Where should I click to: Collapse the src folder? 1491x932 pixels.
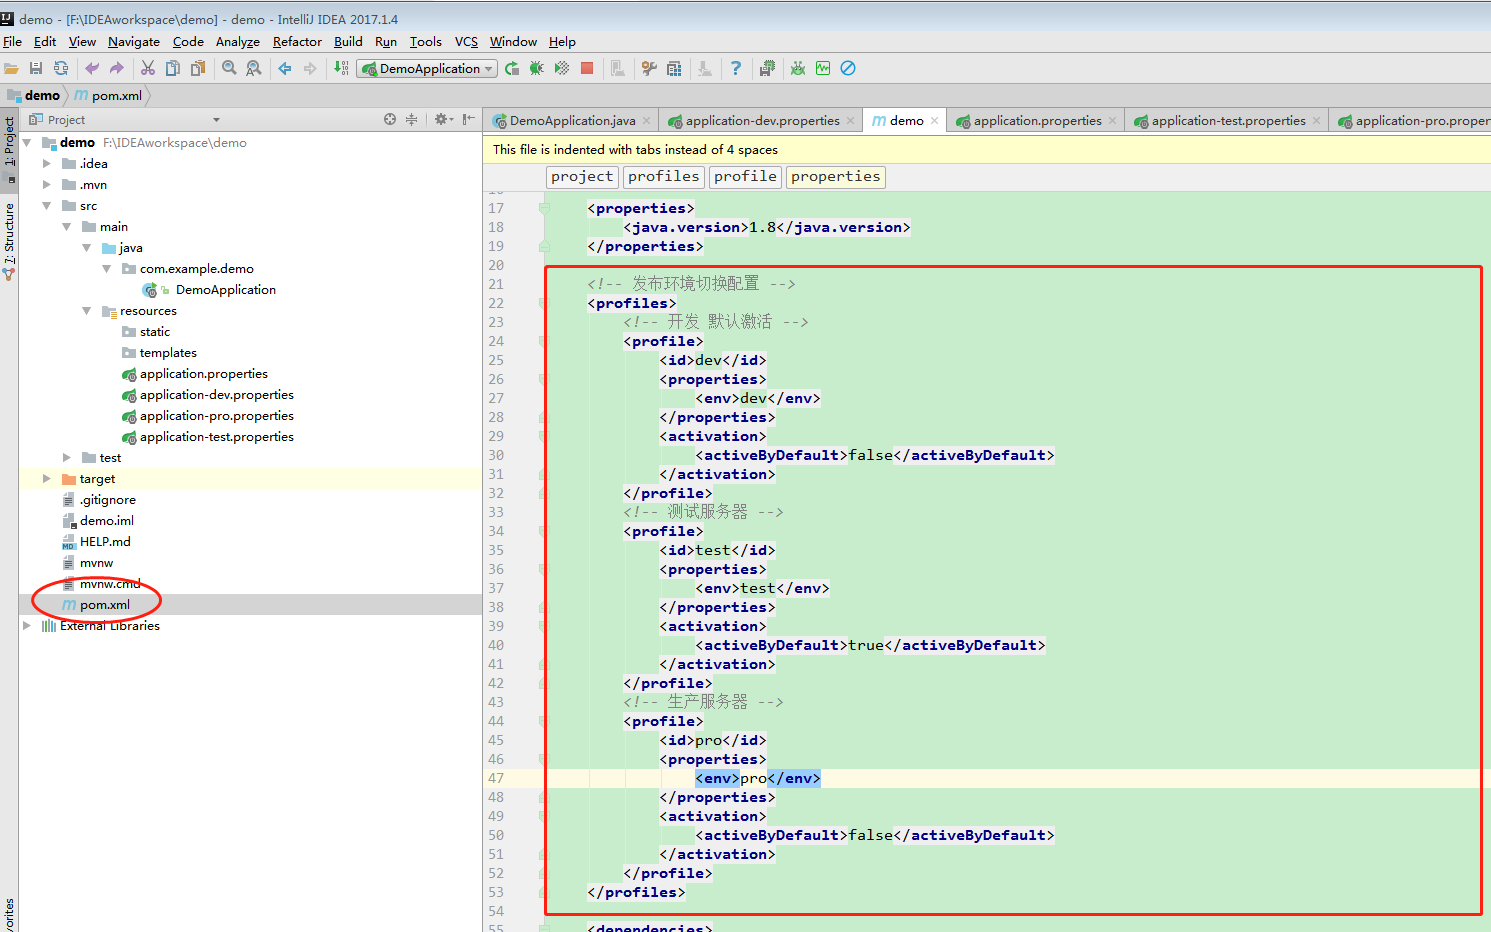[x=47, y=205]
